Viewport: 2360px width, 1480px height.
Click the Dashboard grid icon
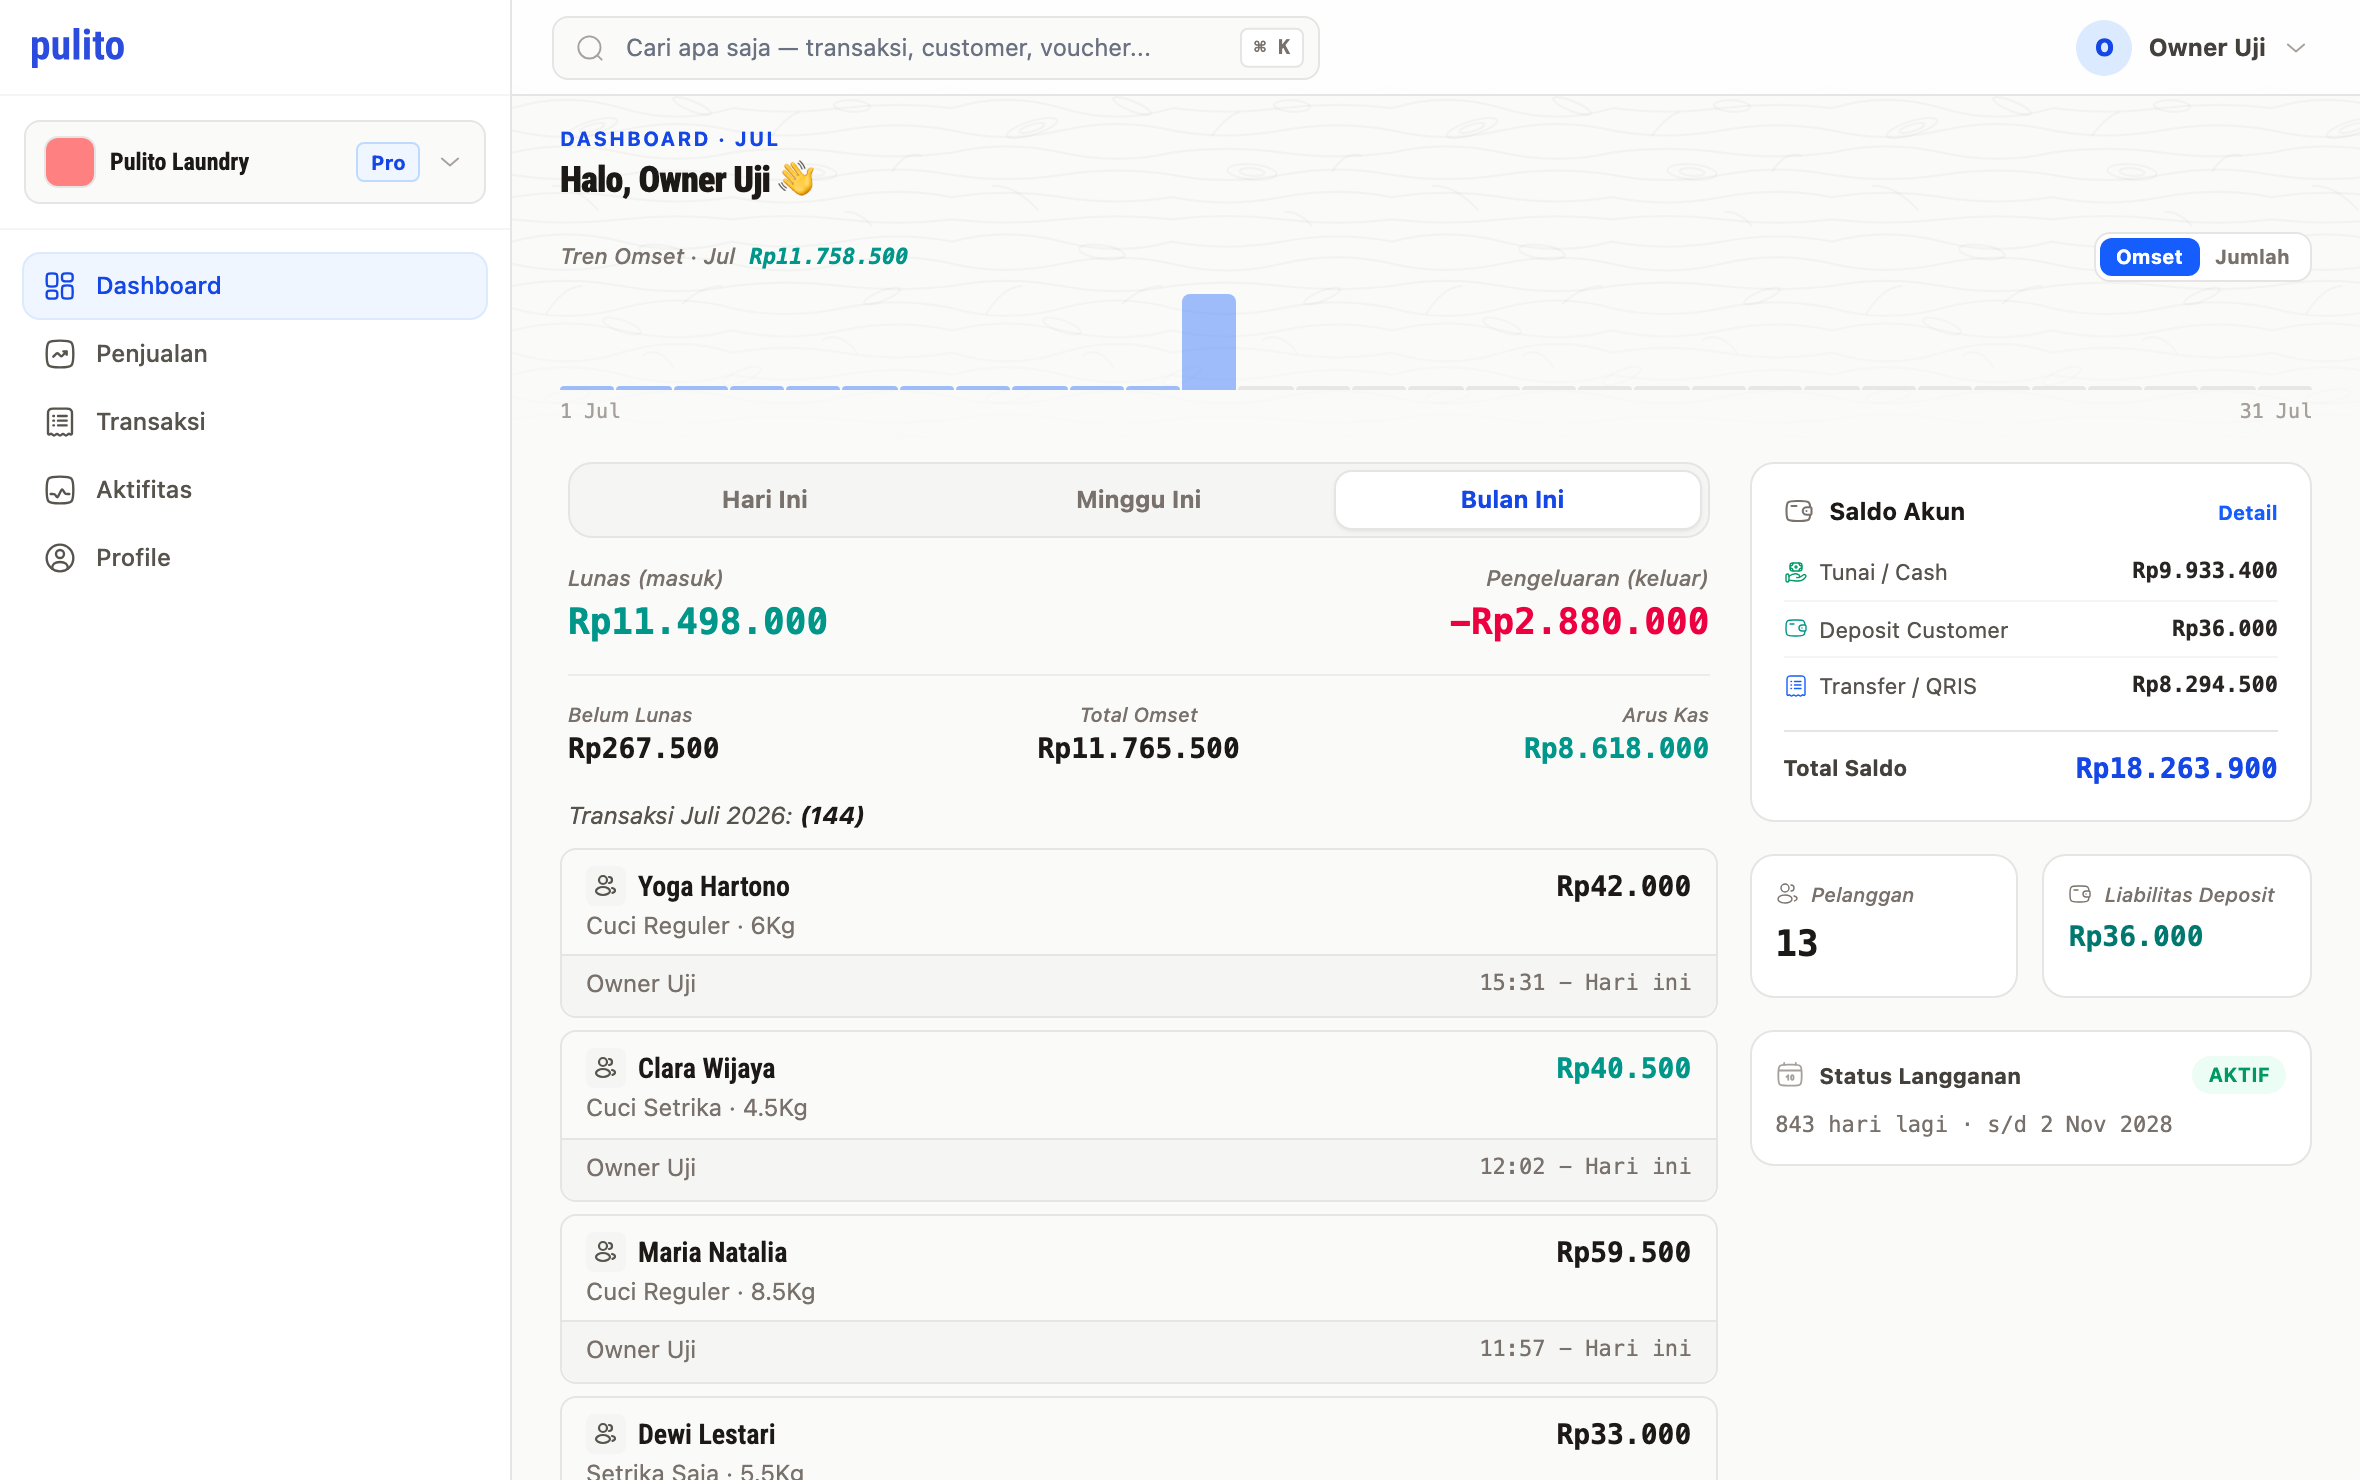coord(60,286)
